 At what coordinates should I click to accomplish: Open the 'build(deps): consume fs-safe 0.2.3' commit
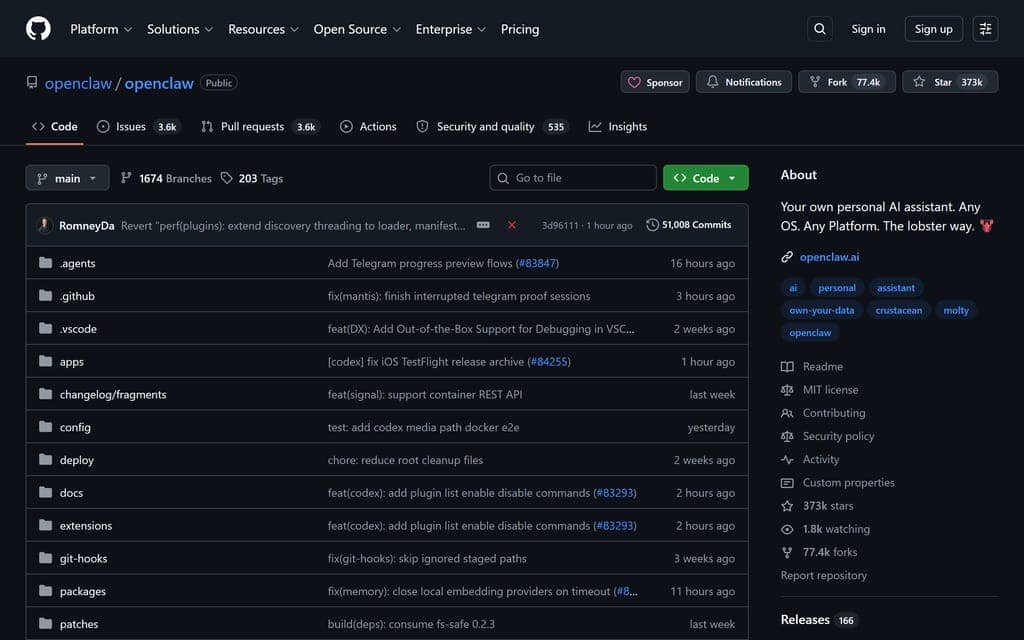(x=411, y=624)
